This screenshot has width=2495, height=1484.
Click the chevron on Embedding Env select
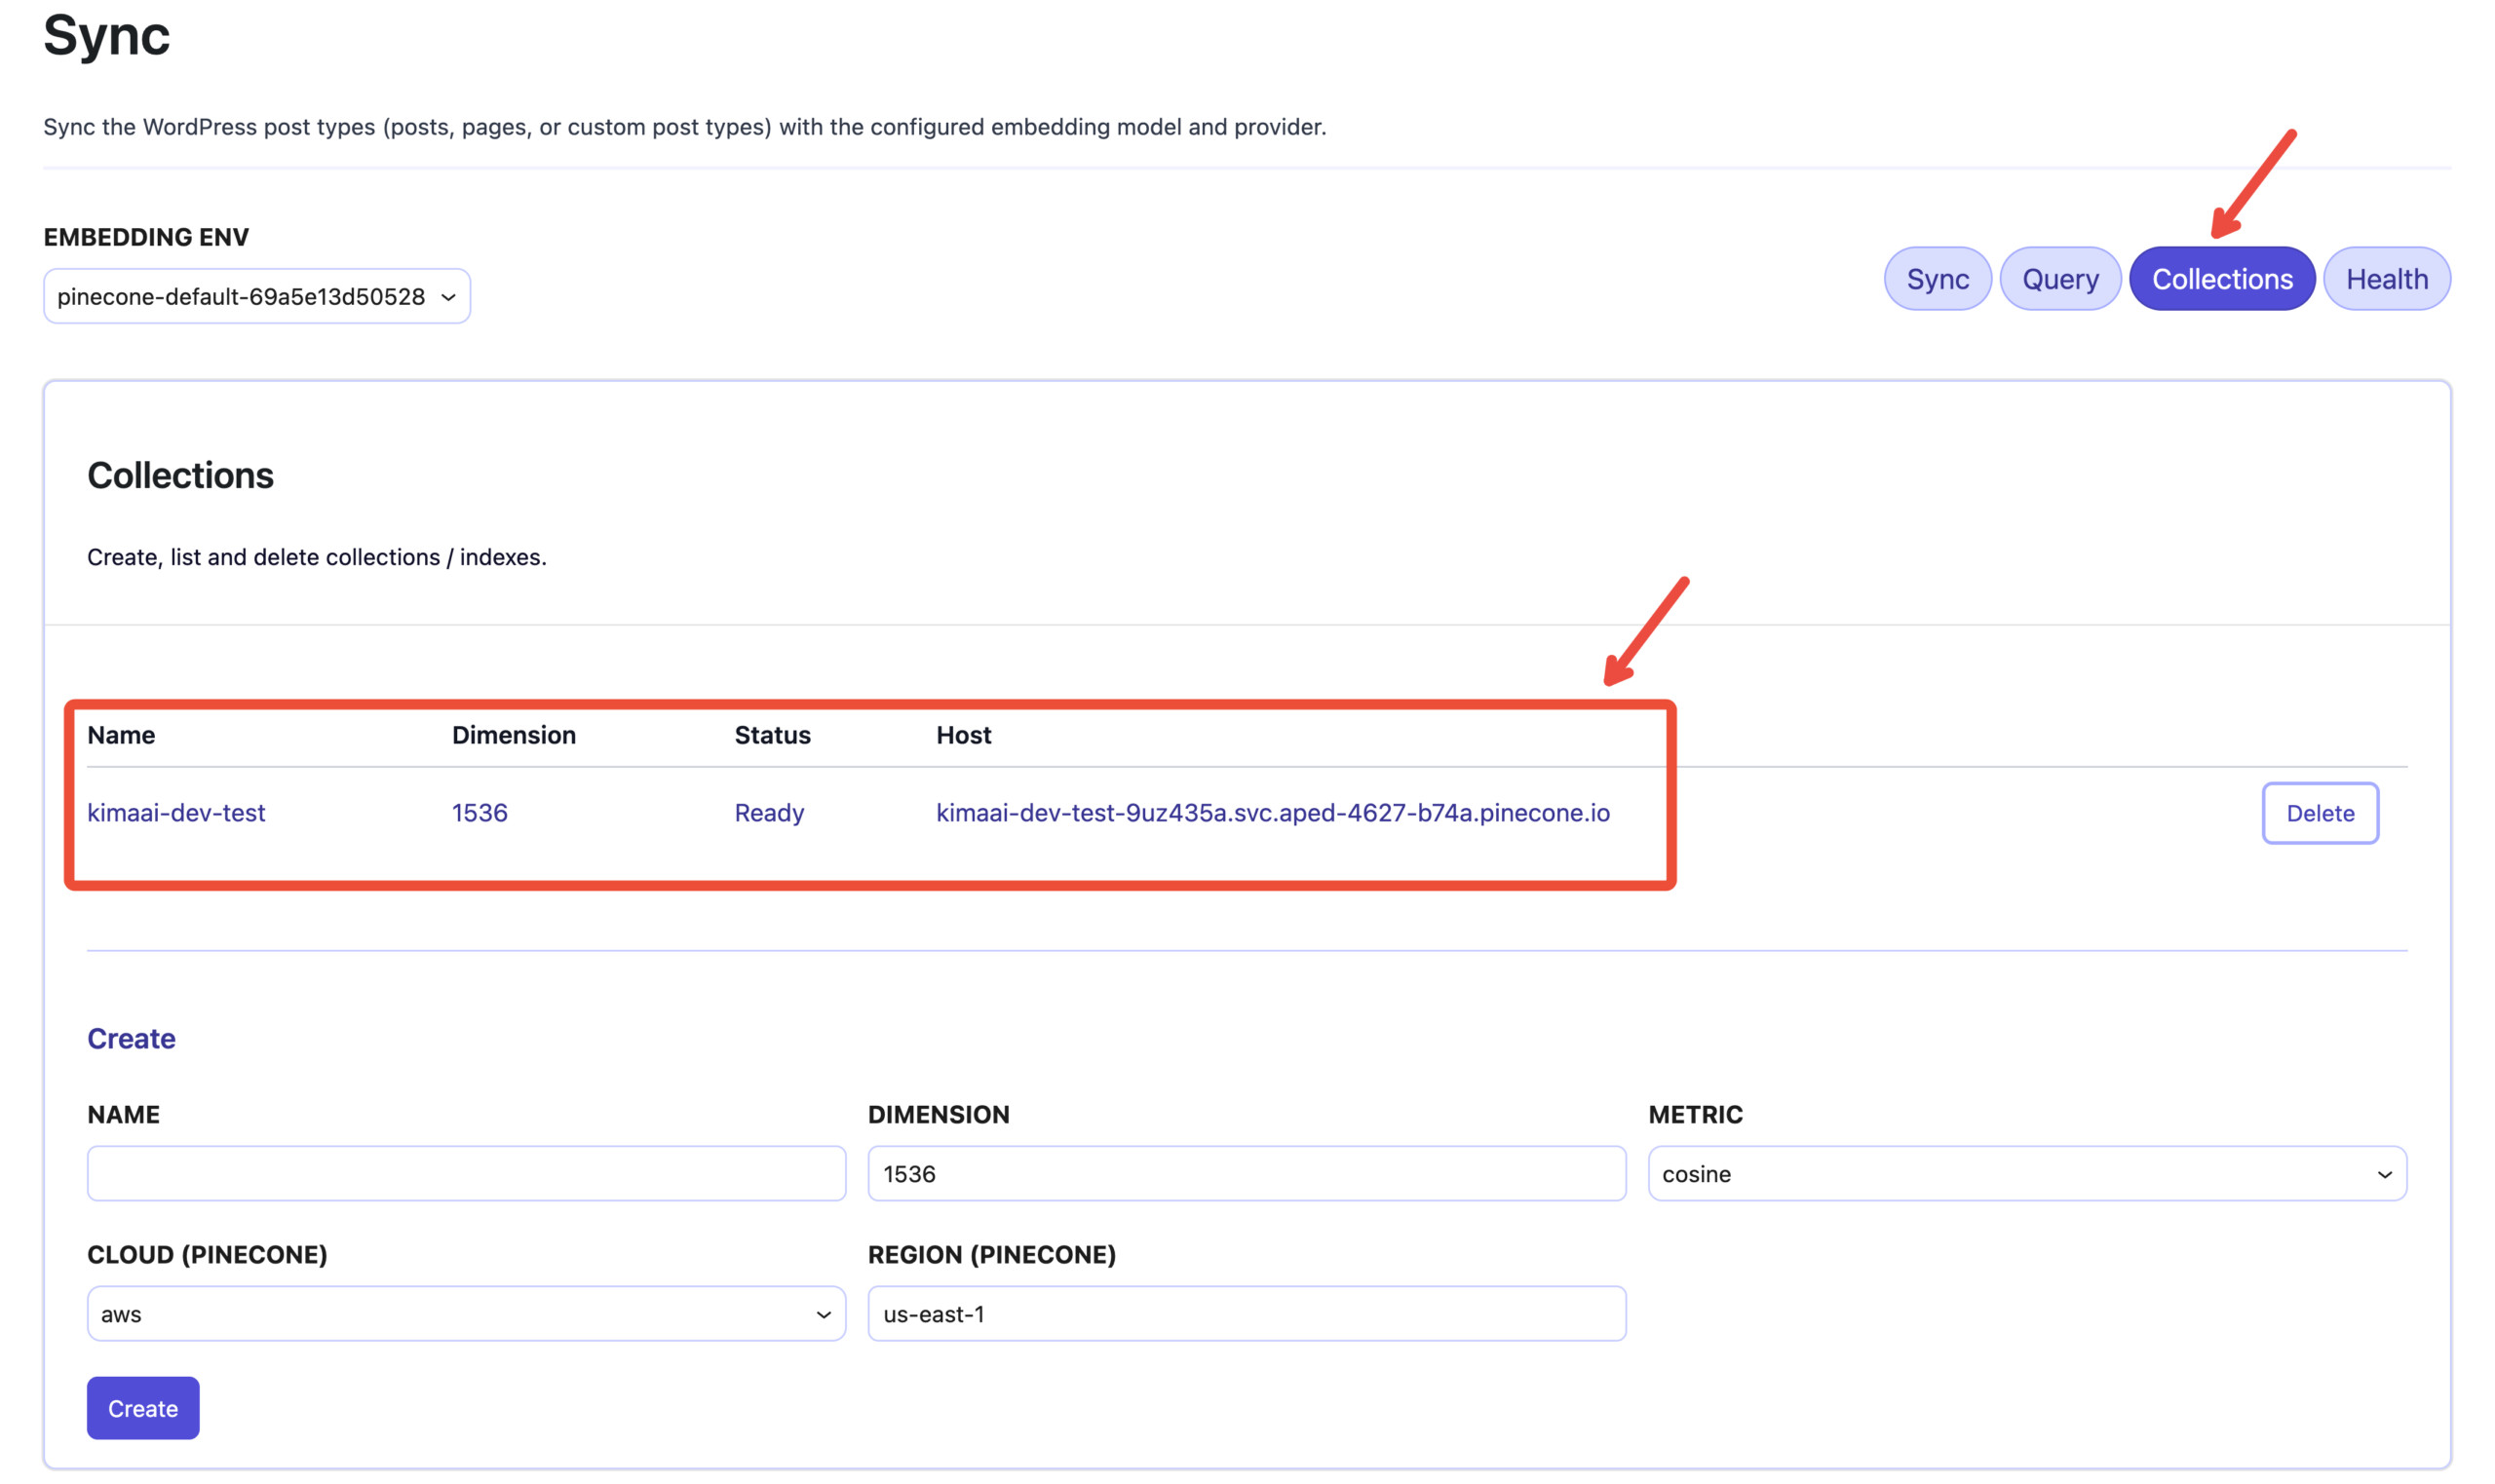pos(449,297)
